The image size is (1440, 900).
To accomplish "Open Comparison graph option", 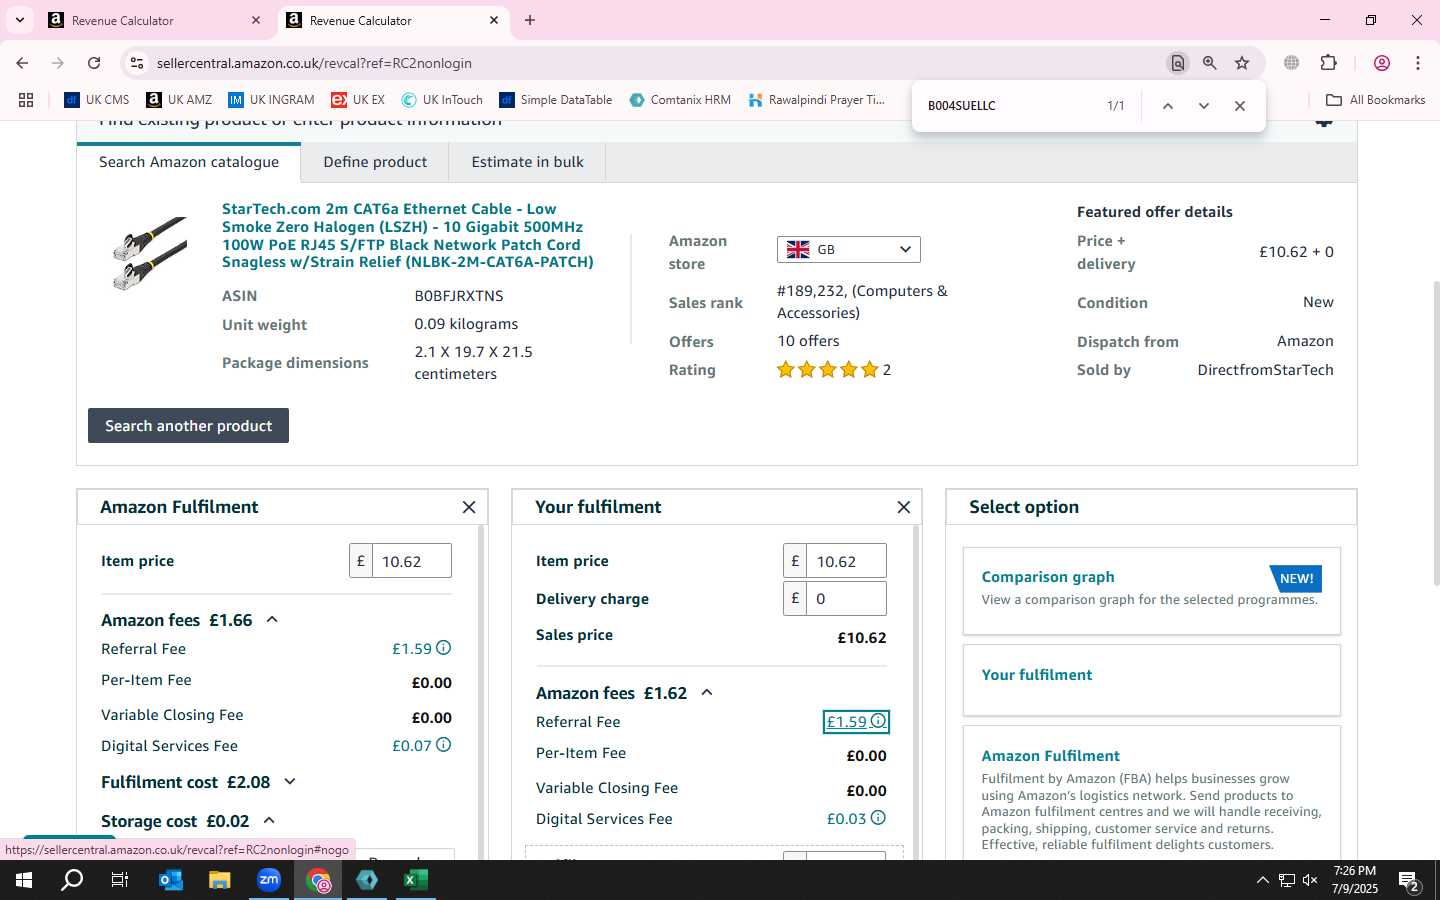I will (1151, 591).
